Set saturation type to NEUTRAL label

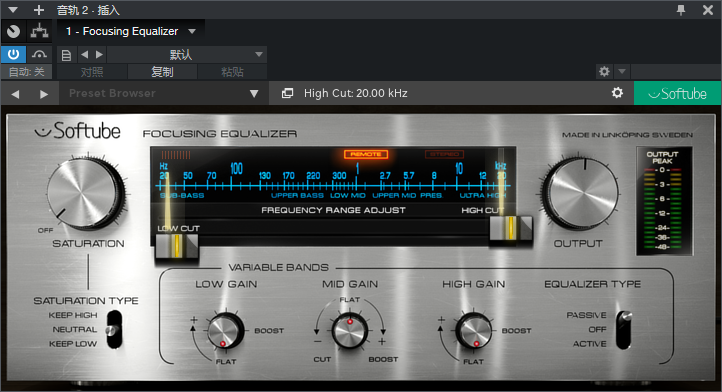pos(75,329)
